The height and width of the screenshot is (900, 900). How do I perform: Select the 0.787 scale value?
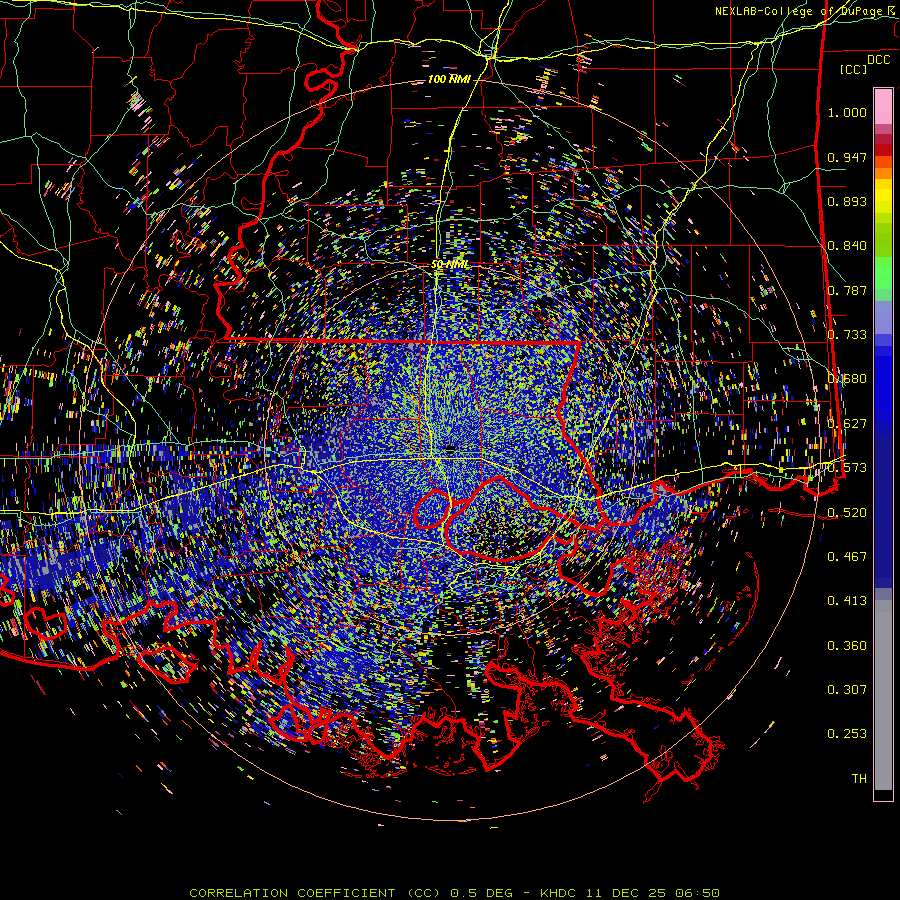pos(847,290)
